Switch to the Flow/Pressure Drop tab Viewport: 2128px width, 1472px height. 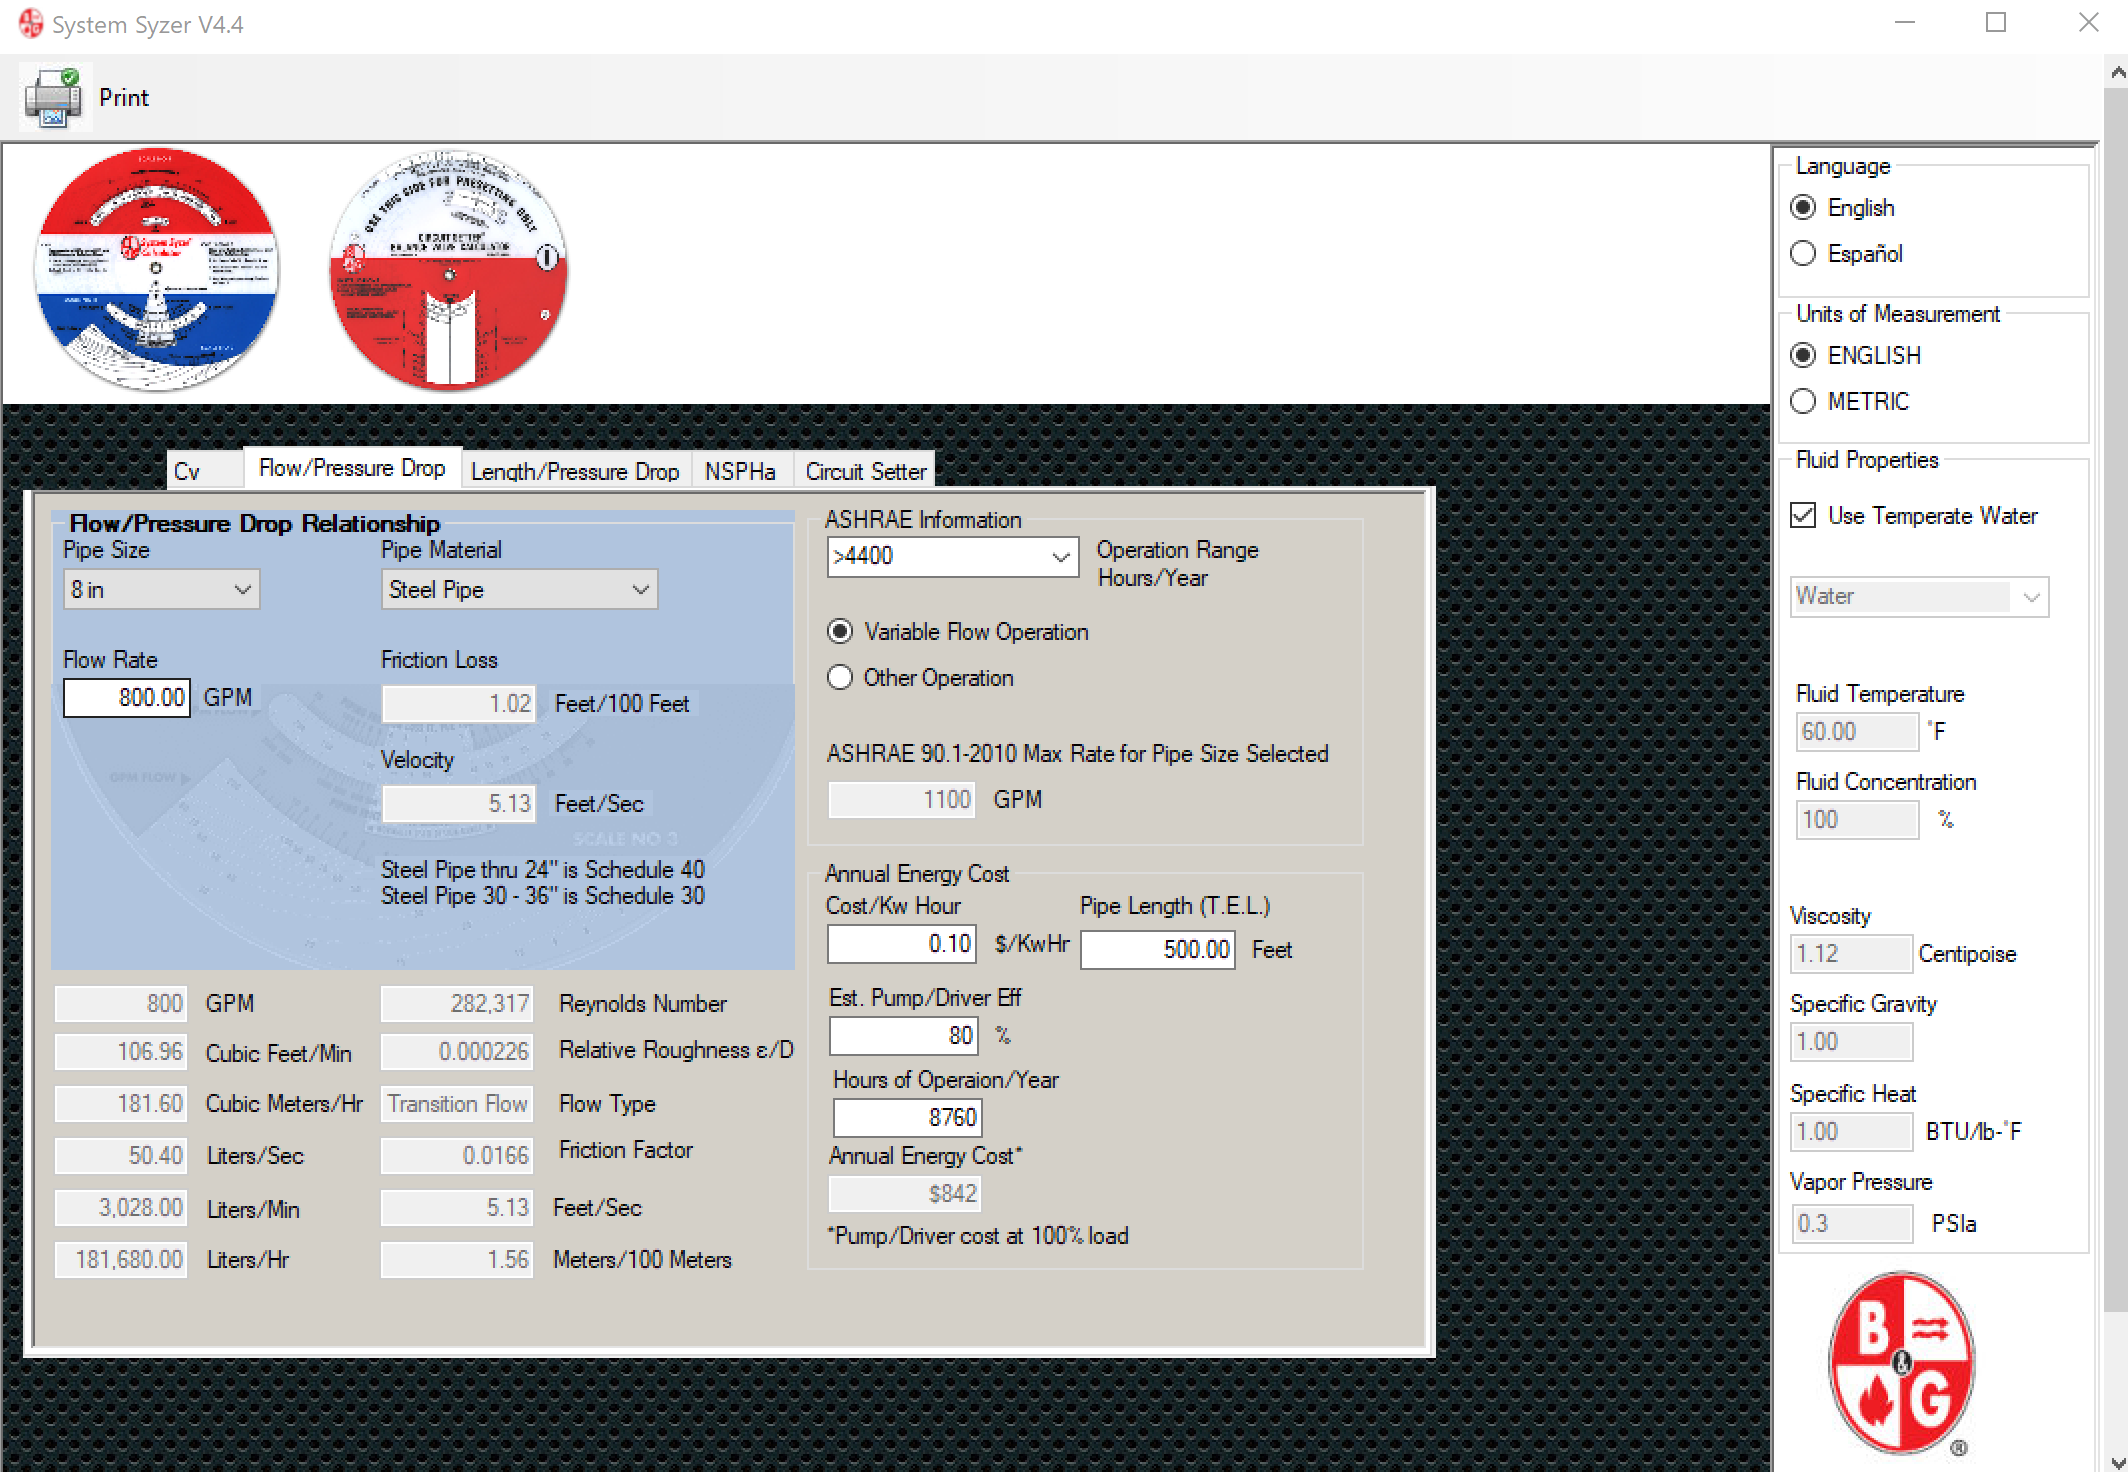pyautogui.click(x=352, y=467)
